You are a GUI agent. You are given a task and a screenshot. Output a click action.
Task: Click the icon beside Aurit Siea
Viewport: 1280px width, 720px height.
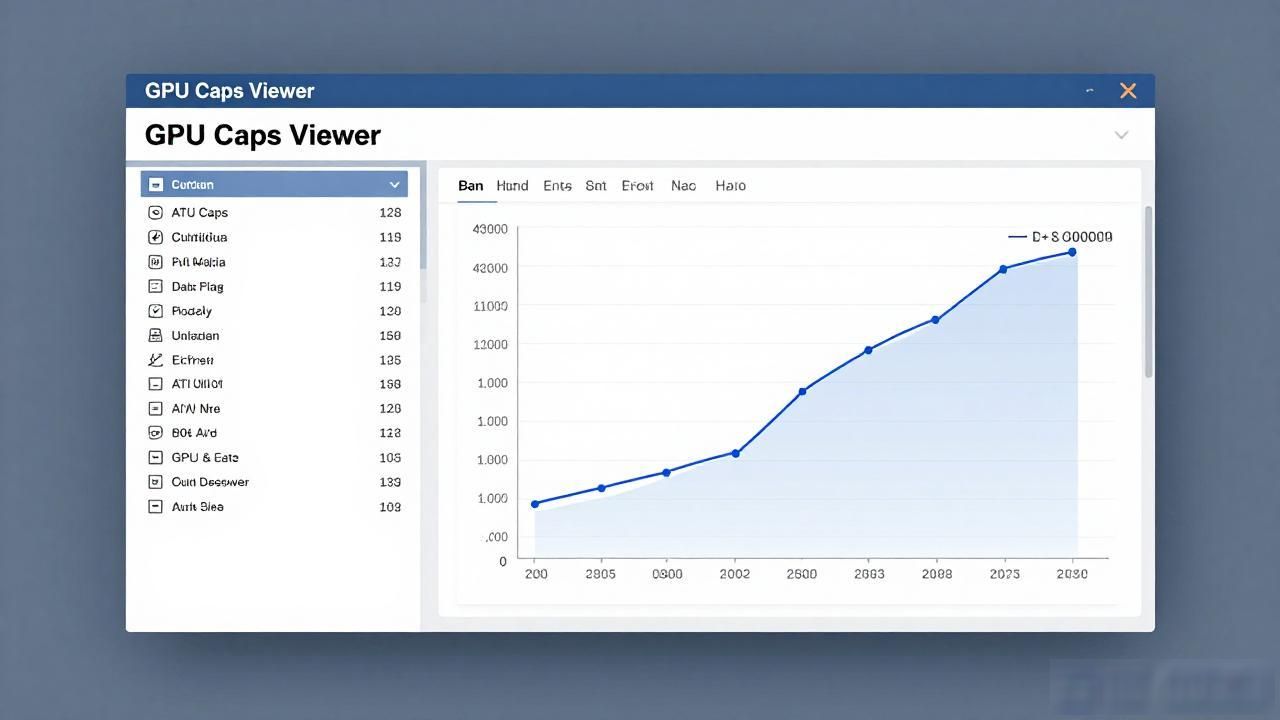click(155, 506)
